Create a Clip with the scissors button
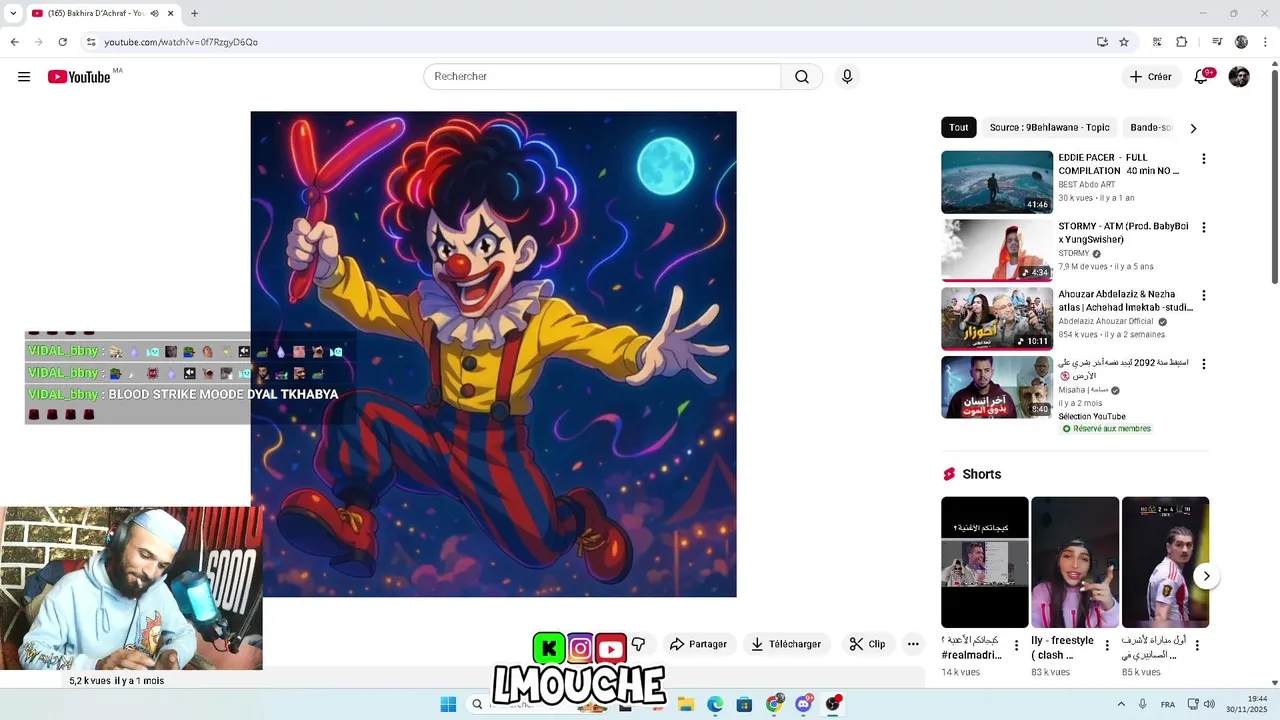The height and width of the screenshot is (720, 1280). (x=867, y=644)
